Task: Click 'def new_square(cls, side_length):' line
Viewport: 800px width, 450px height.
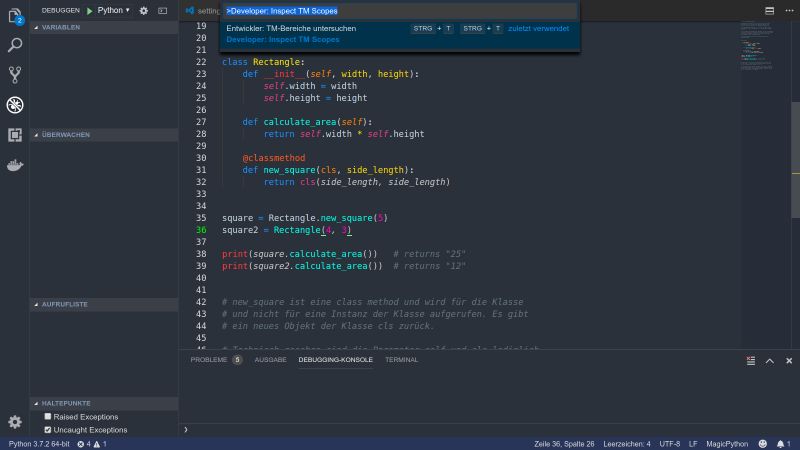Action: click(x=328, y=170)
